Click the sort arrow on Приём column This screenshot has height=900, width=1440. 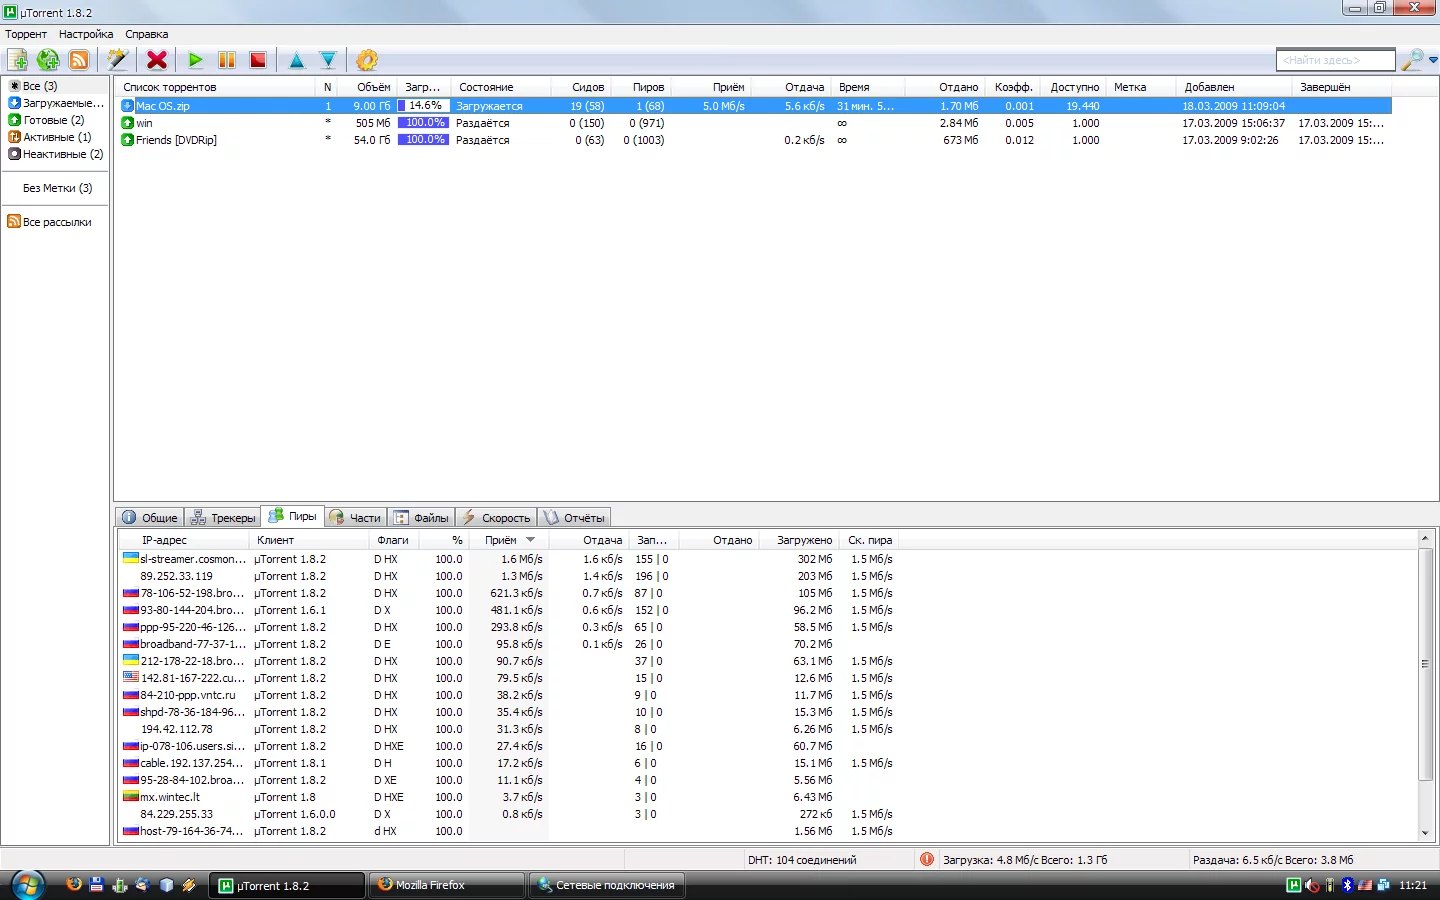531,540
